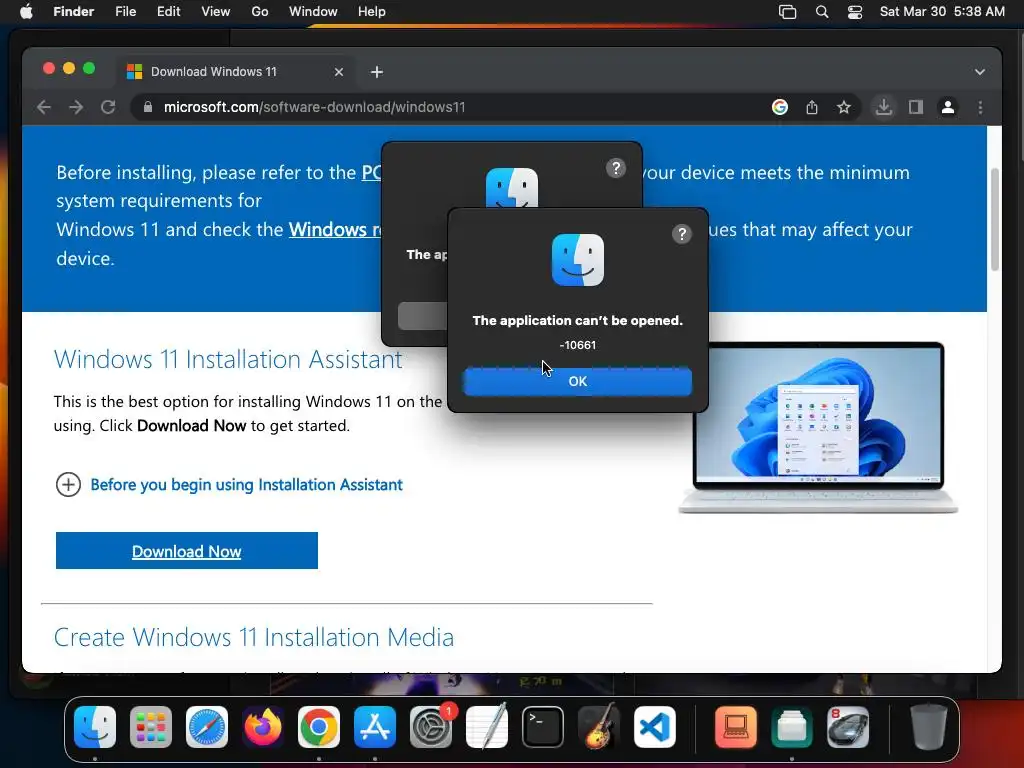Open a new Chrome tab
This screenshot has height=768, width=1024.
coord(377,72)
